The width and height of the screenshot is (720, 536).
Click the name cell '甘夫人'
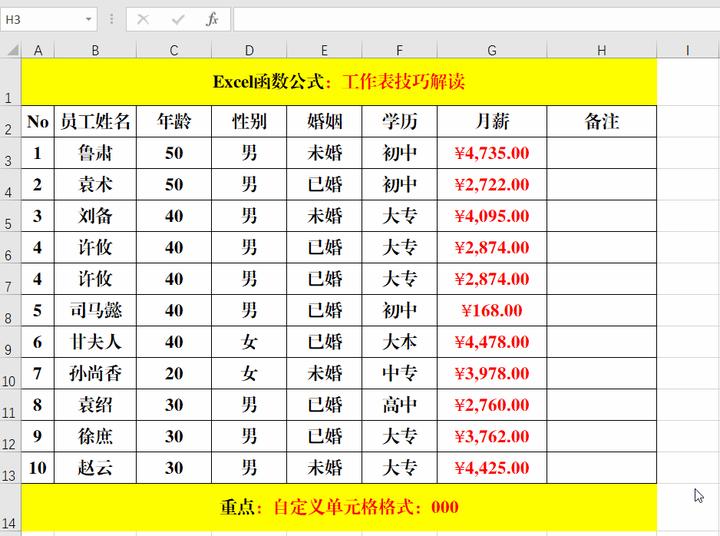point(95,342)
